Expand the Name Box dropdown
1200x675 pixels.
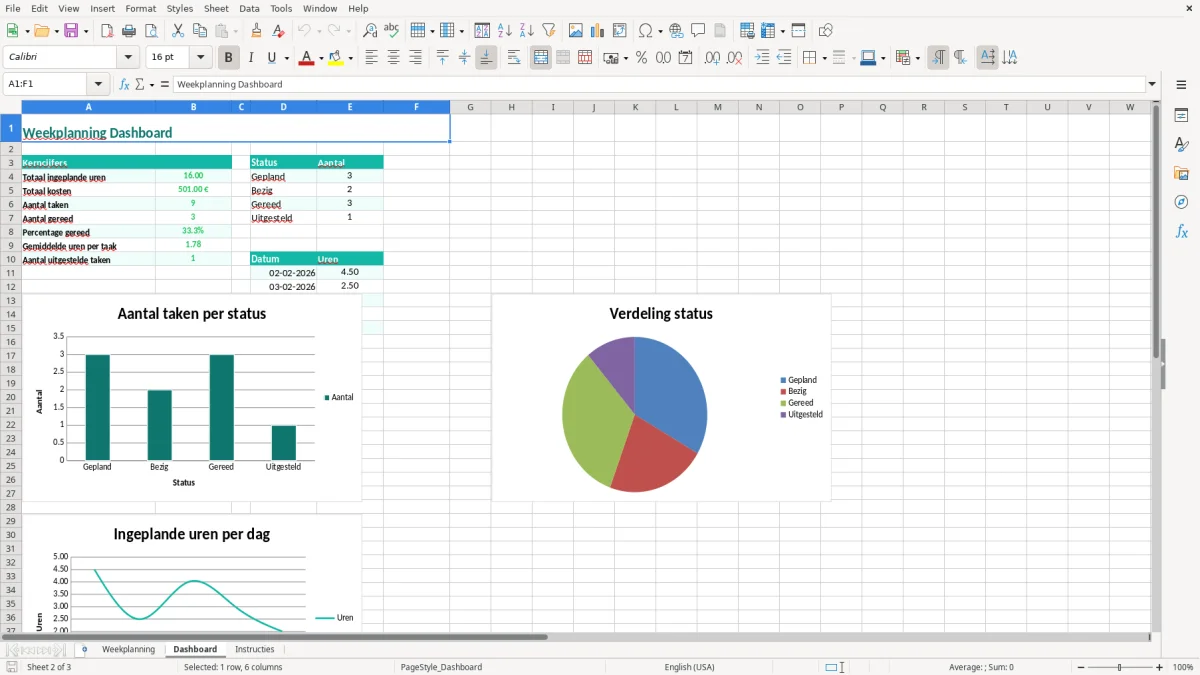point(98,84)
